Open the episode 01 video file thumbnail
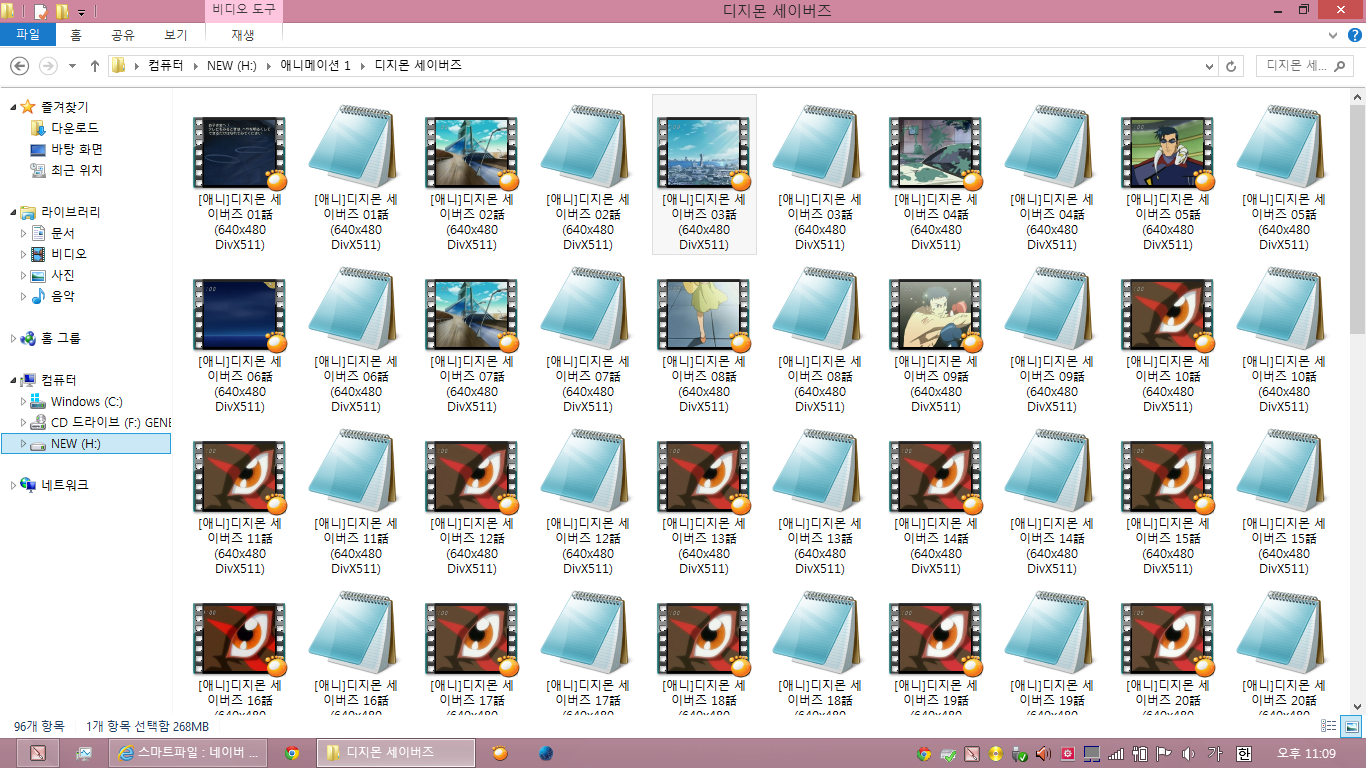This screenshot has width=1366, height=768. (x=240, y=152)
